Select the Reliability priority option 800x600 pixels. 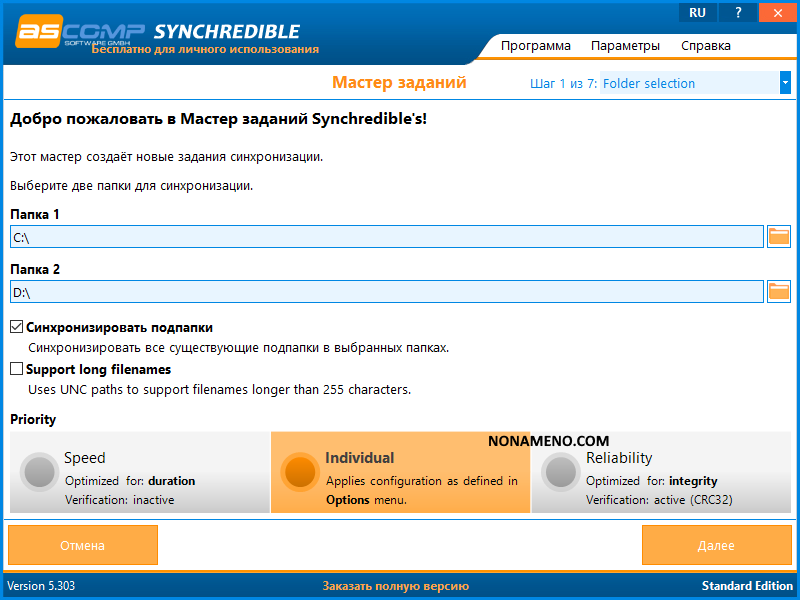pos(661,472)
